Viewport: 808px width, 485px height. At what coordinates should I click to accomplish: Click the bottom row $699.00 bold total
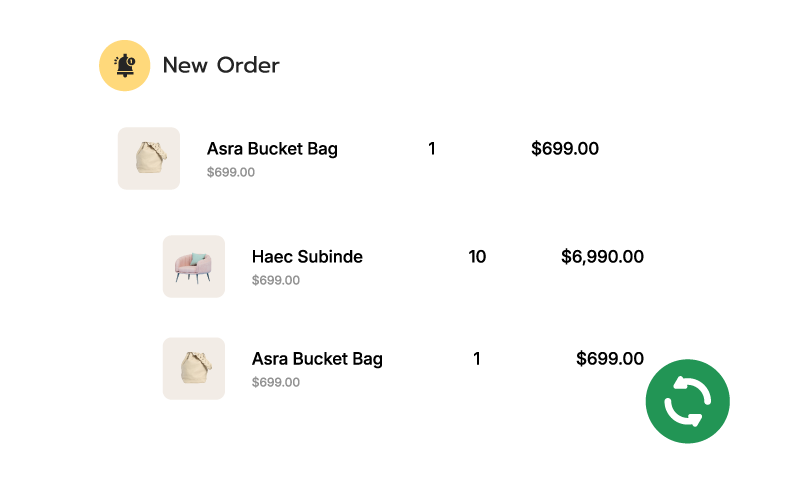[x=610, y=359]
